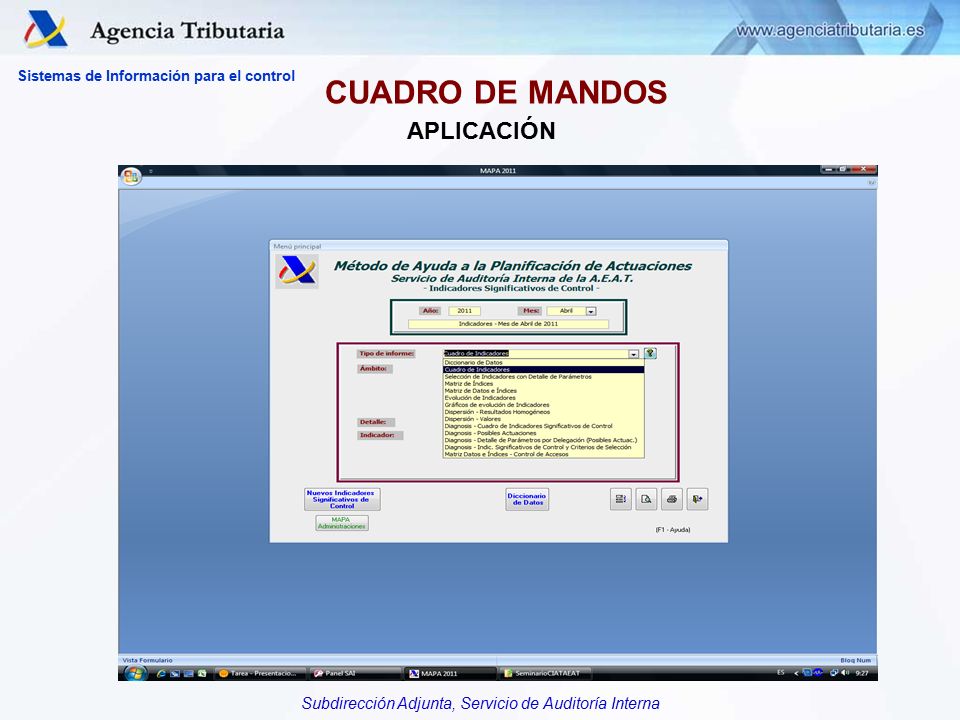
Task: Select Cuadro de Indicadores list entry
Action: click(x=543, y=370)
